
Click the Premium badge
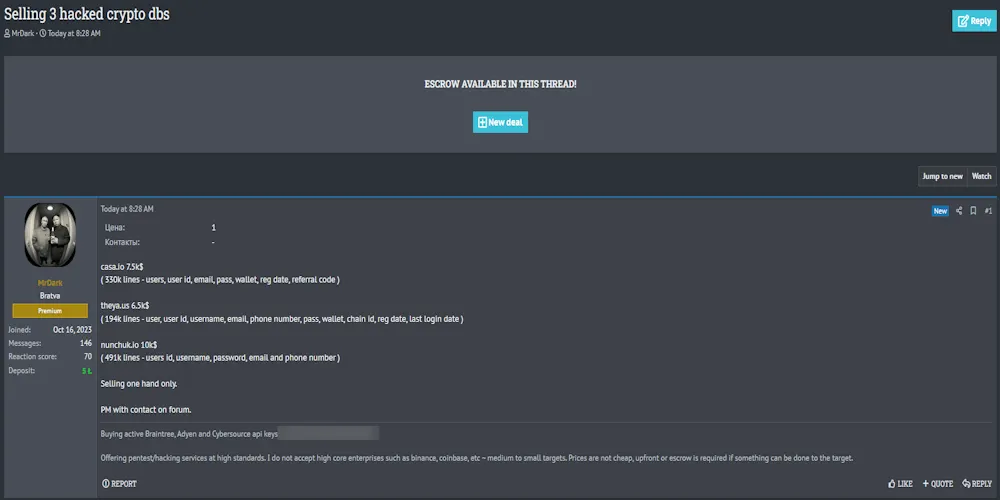50,311
